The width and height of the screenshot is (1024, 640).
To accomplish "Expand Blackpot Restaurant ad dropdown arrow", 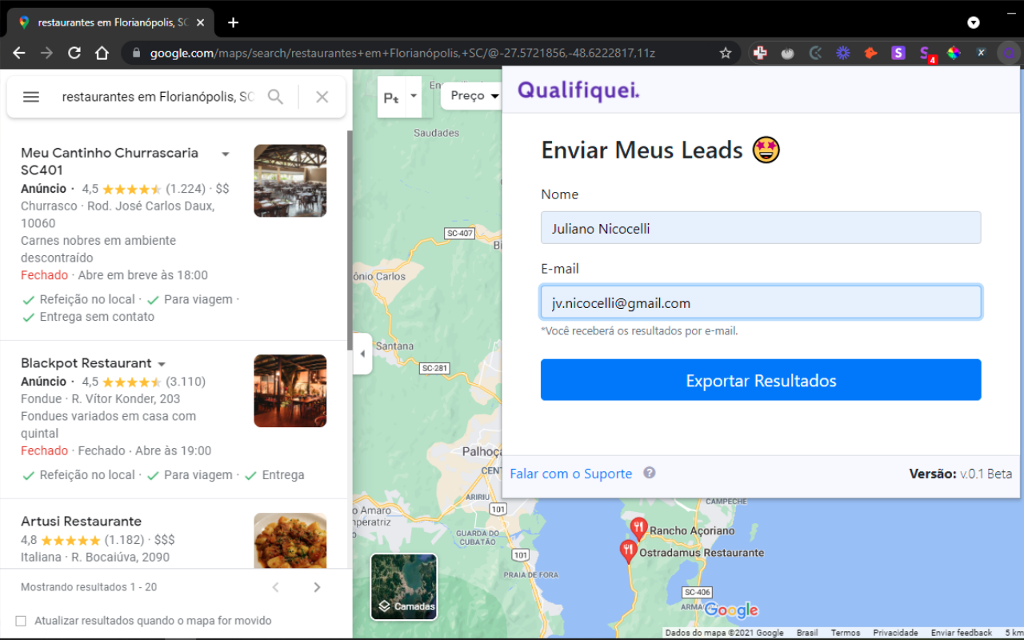I will click(x=161, y=364).
